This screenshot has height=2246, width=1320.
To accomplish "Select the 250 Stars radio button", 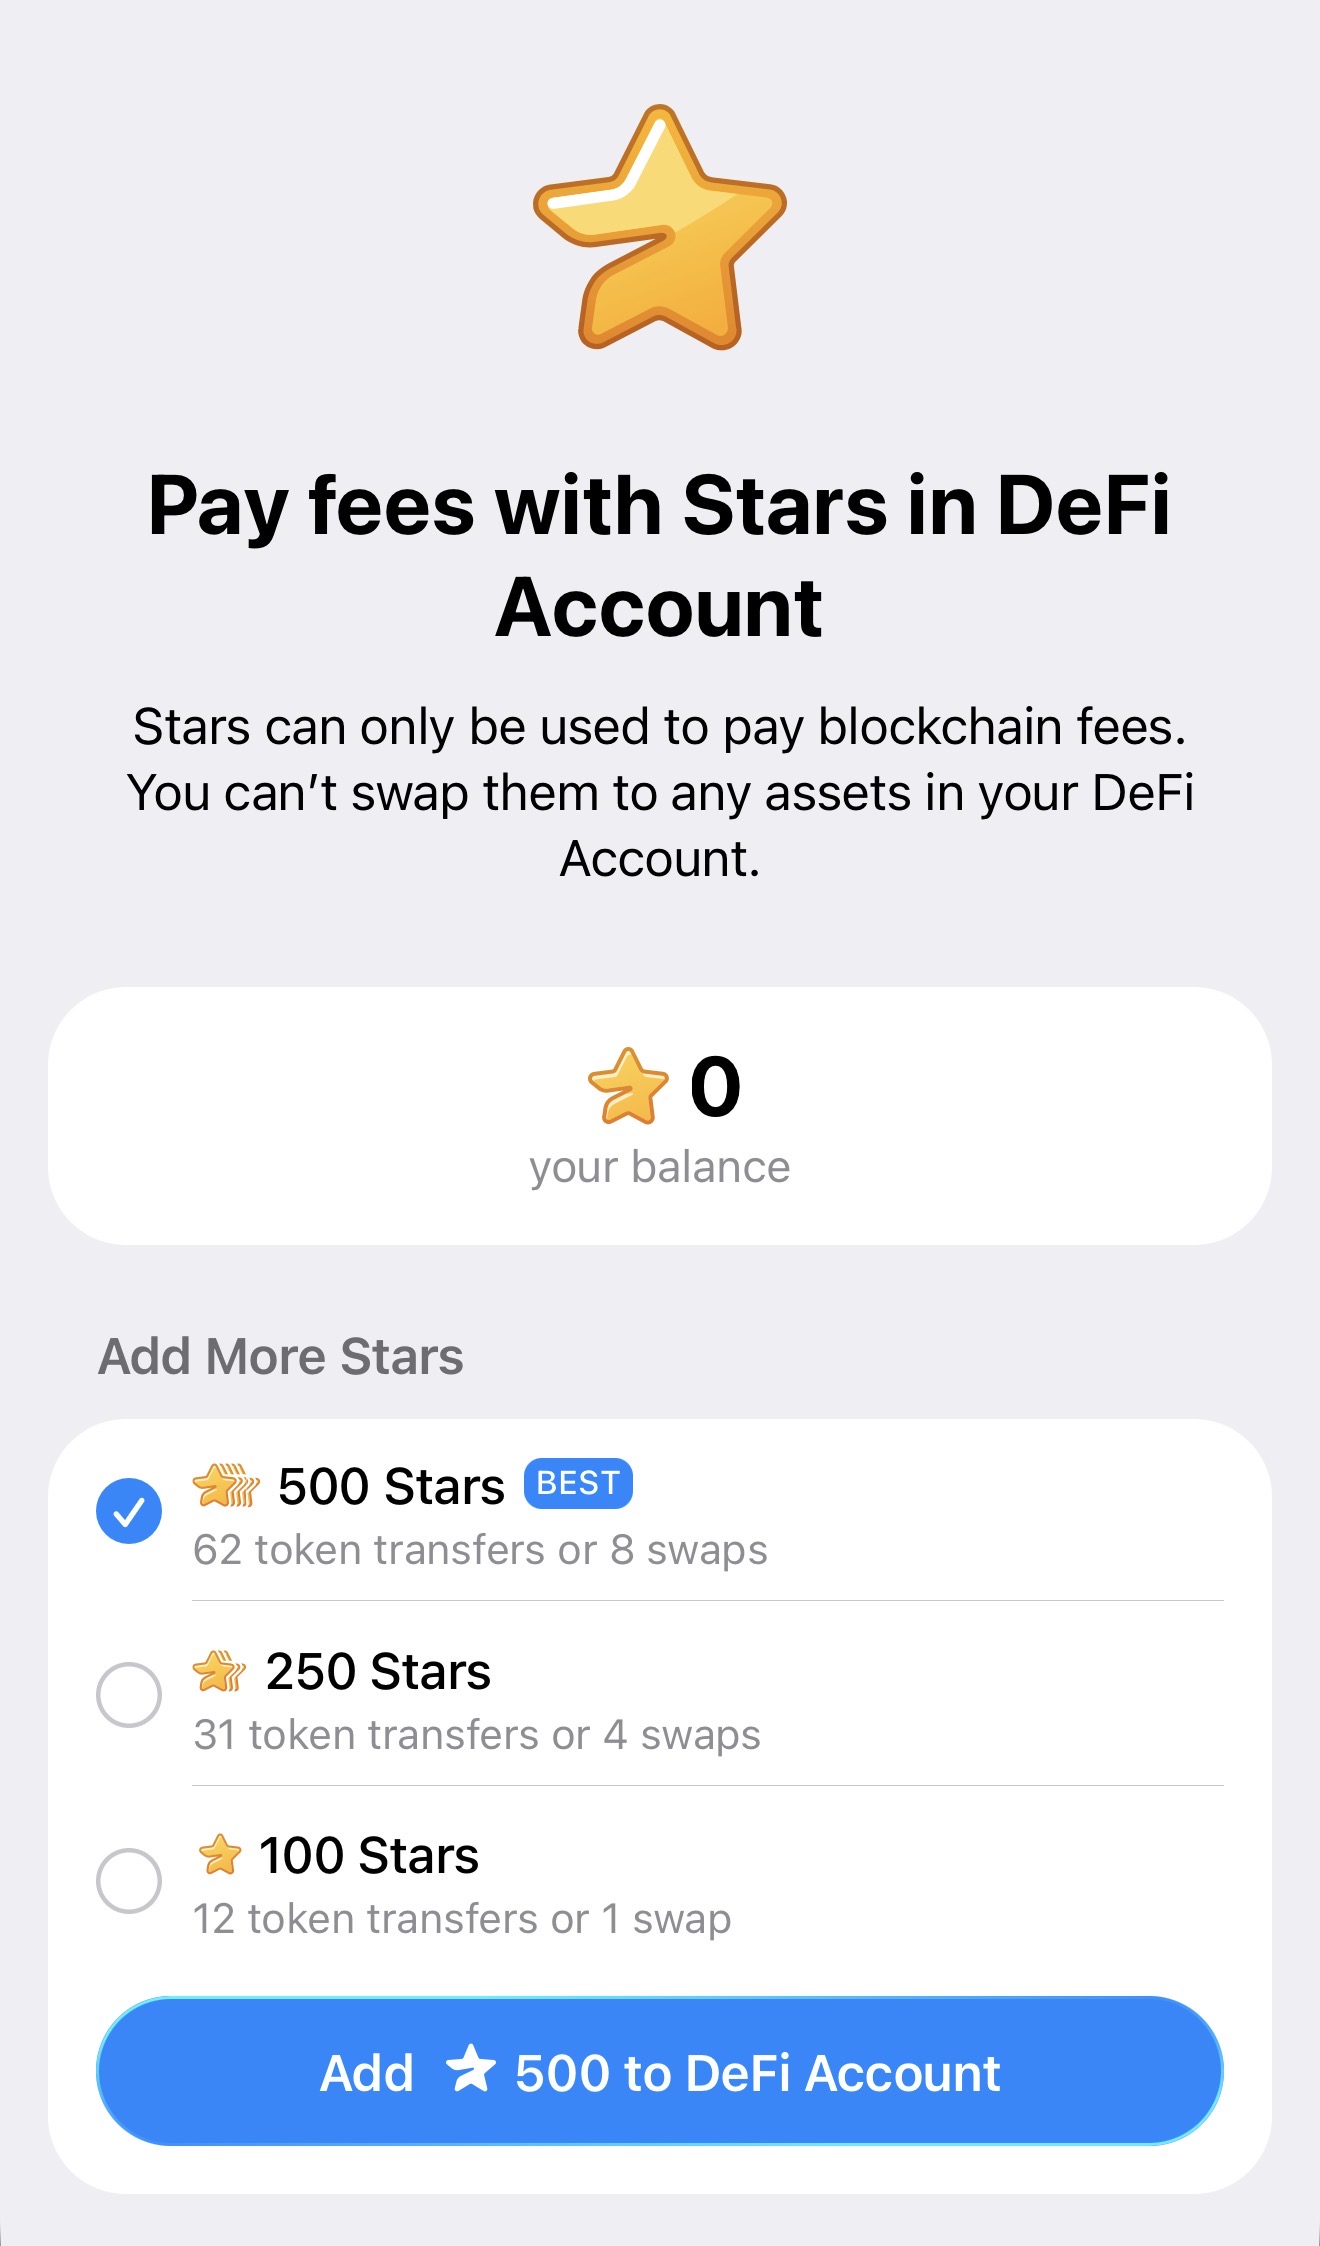I will click(129, 1695).
